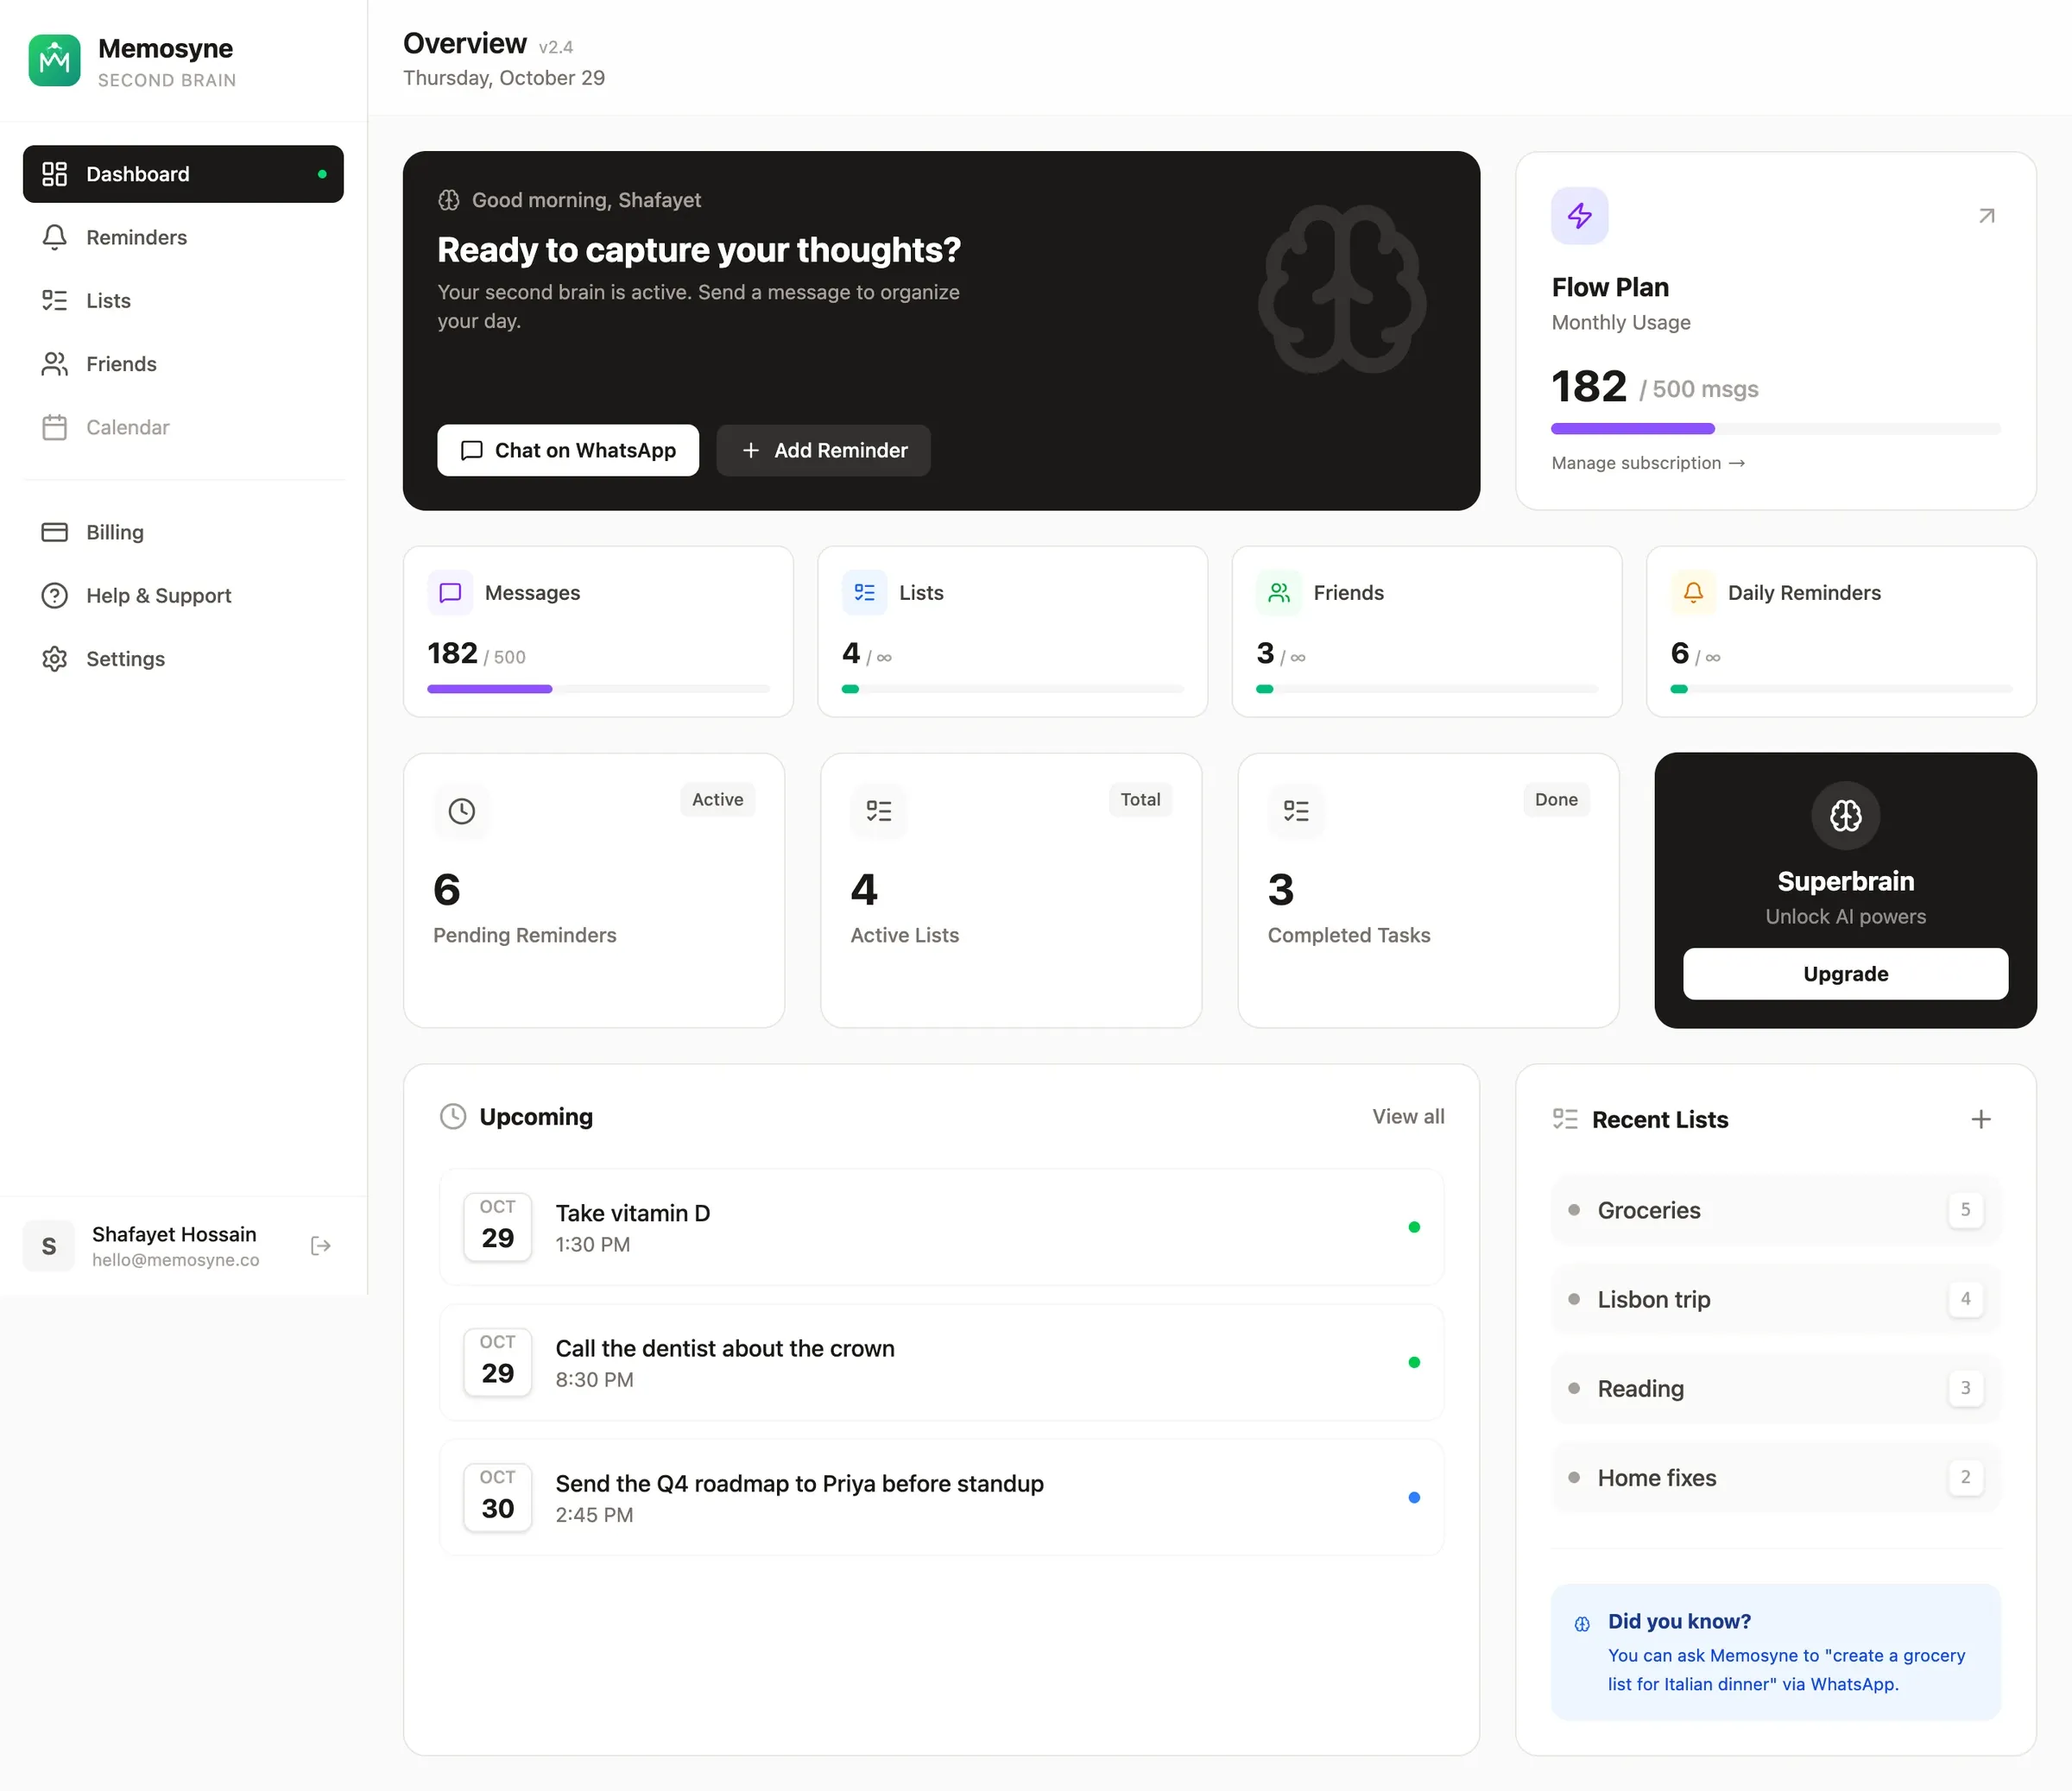Click the Superbrain brain icon
Image resolution: width=2072 pixels, height=1791 pixels.
(1845, 816)
